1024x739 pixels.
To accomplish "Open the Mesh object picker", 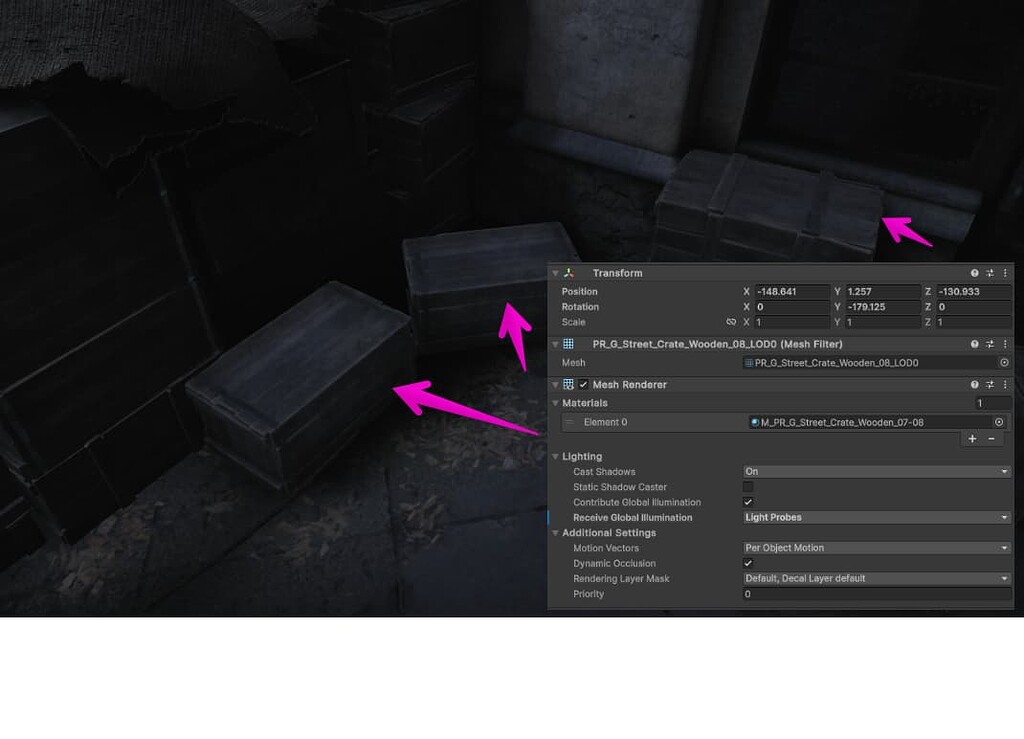I will point(1004,362).
